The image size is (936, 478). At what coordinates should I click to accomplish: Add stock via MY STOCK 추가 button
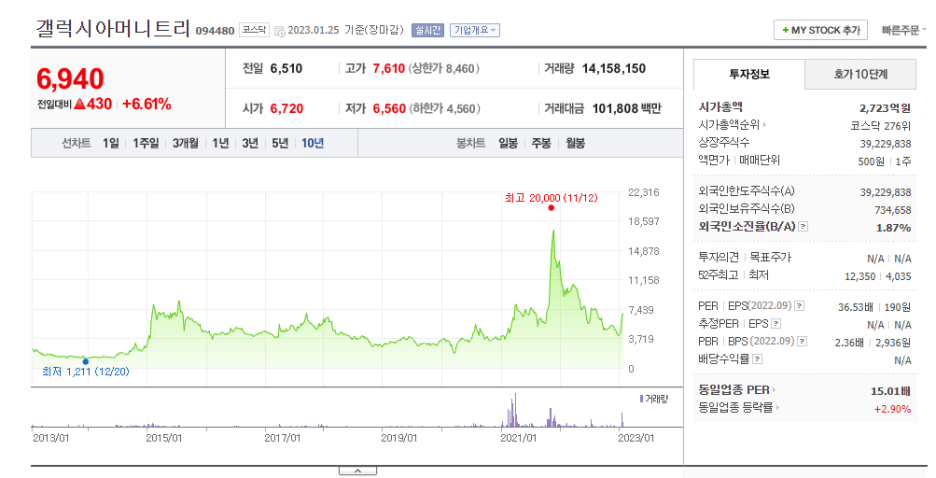coord(820,30)
